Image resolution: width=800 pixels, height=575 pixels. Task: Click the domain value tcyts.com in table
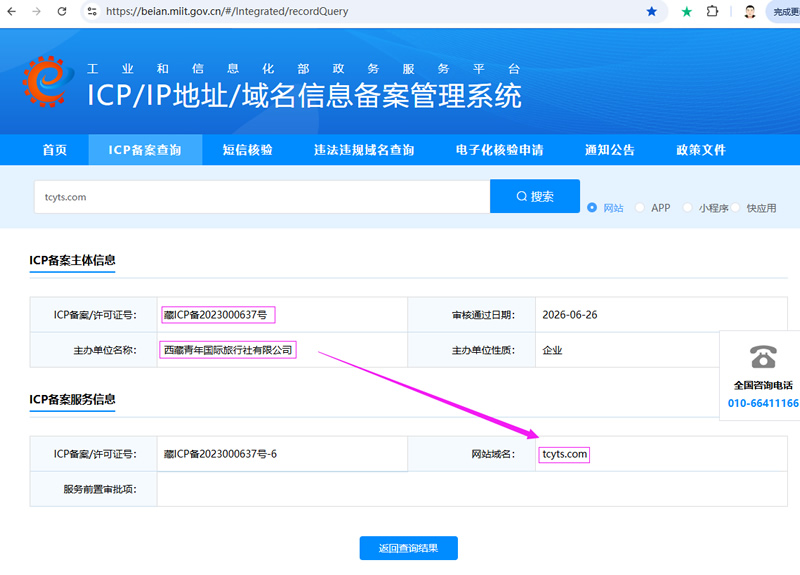[564, 454]
